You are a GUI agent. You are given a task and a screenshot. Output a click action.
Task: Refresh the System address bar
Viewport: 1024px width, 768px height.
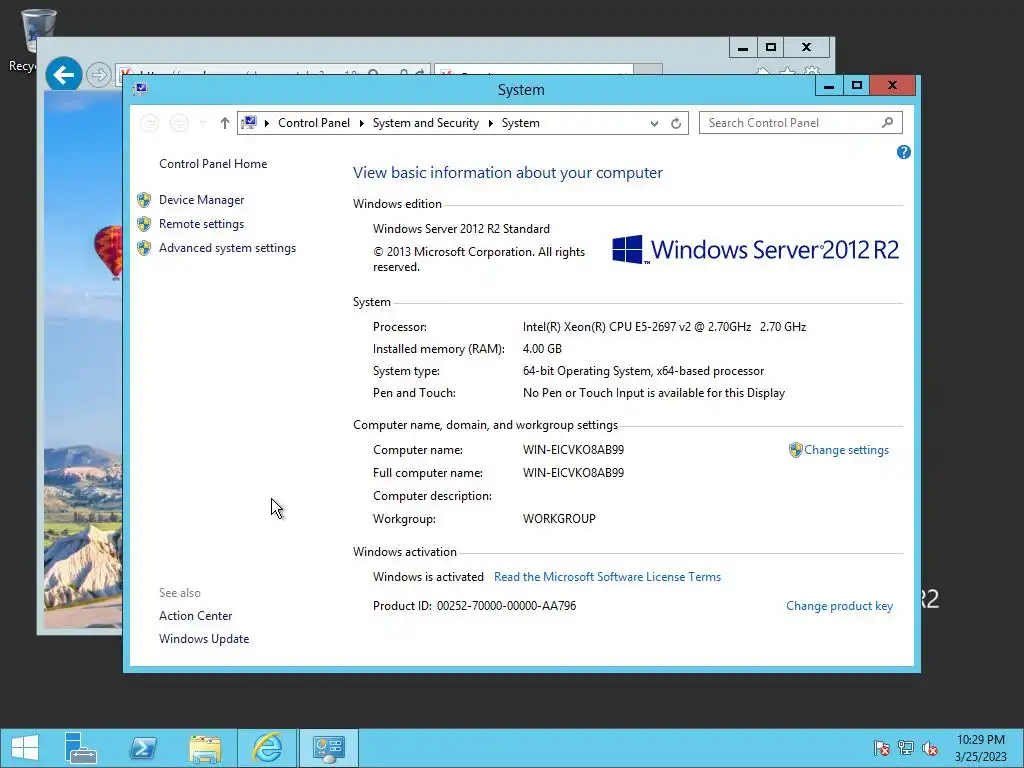pos(676,123)
